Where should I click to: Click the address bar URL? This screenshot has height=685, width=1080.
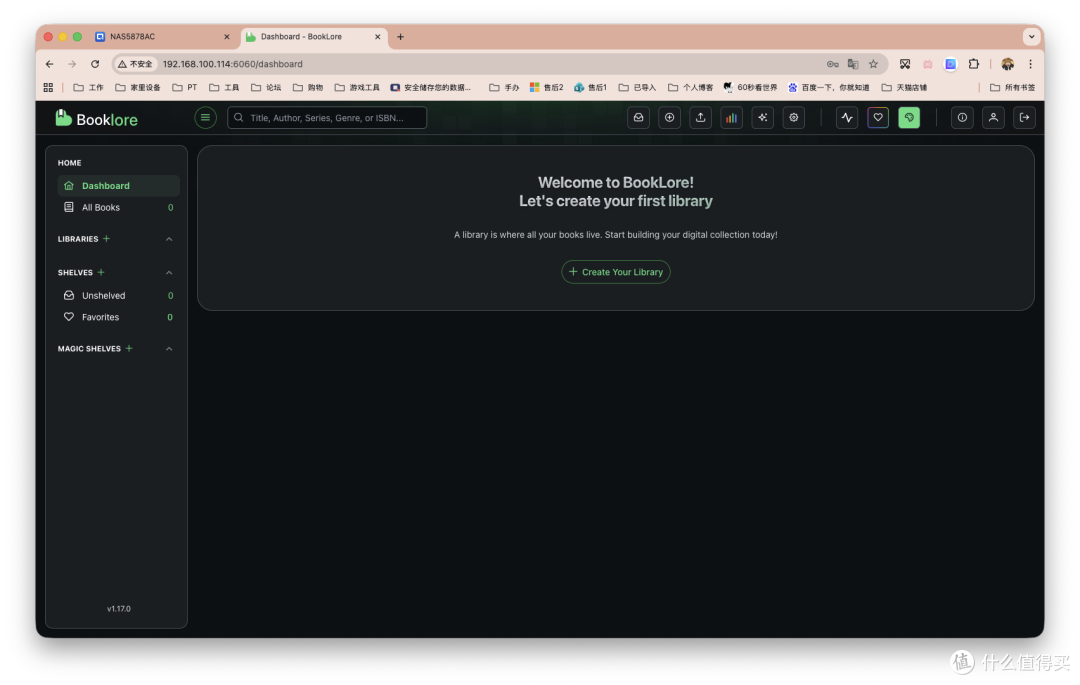point(233,64)
